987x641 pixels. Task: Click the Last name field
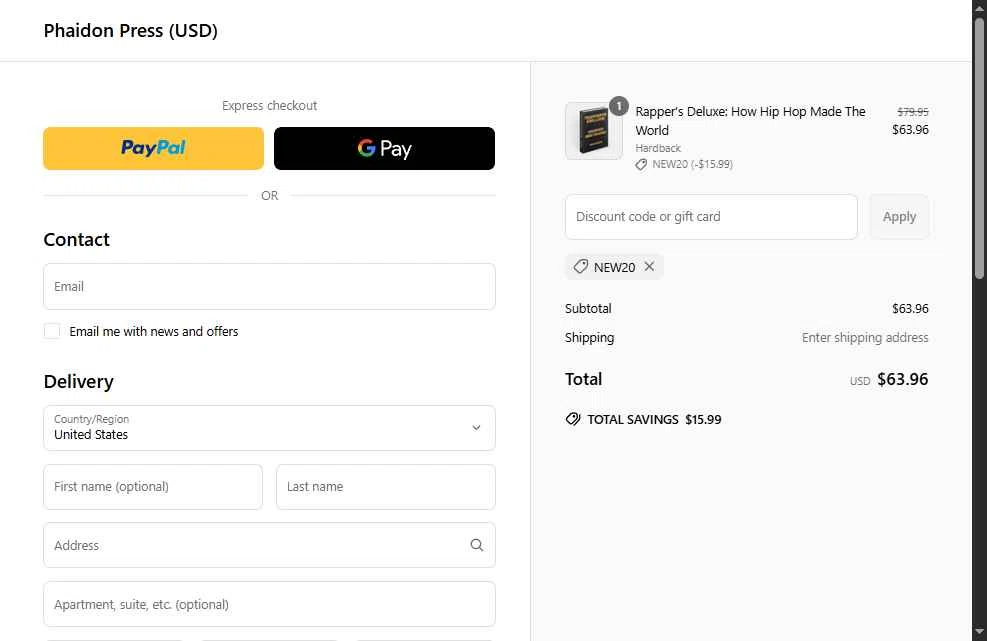click(x=386, y=487)
